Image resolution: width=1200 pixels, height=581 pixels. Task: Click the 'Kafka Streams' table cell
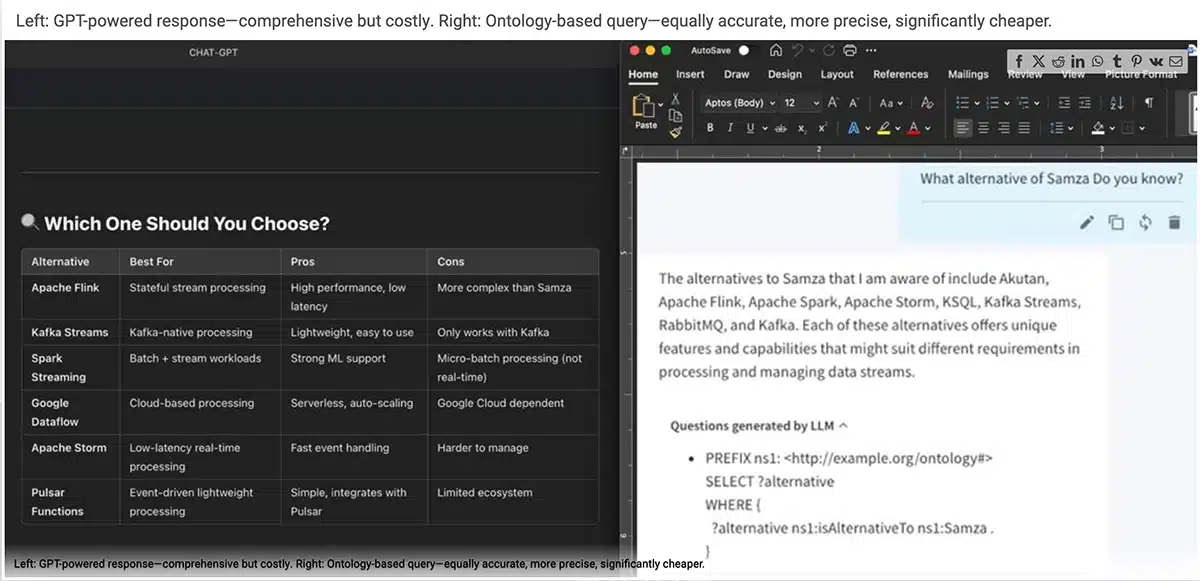point(71,332)
